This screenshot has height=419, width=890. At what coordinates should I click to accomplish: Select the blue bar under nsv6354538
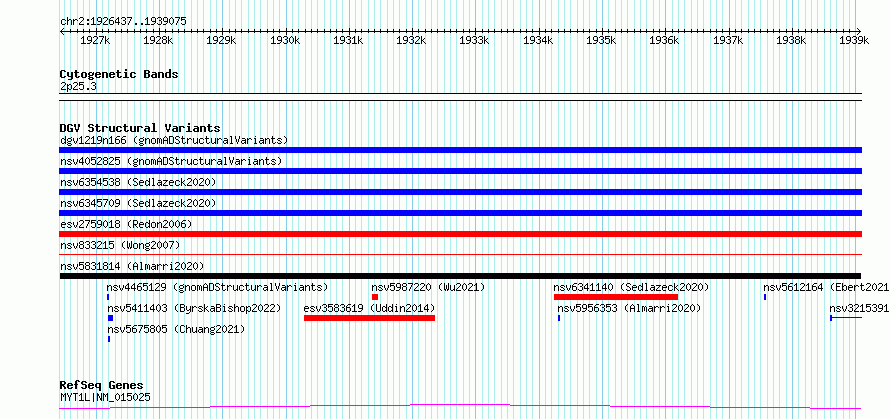(460, 192)
